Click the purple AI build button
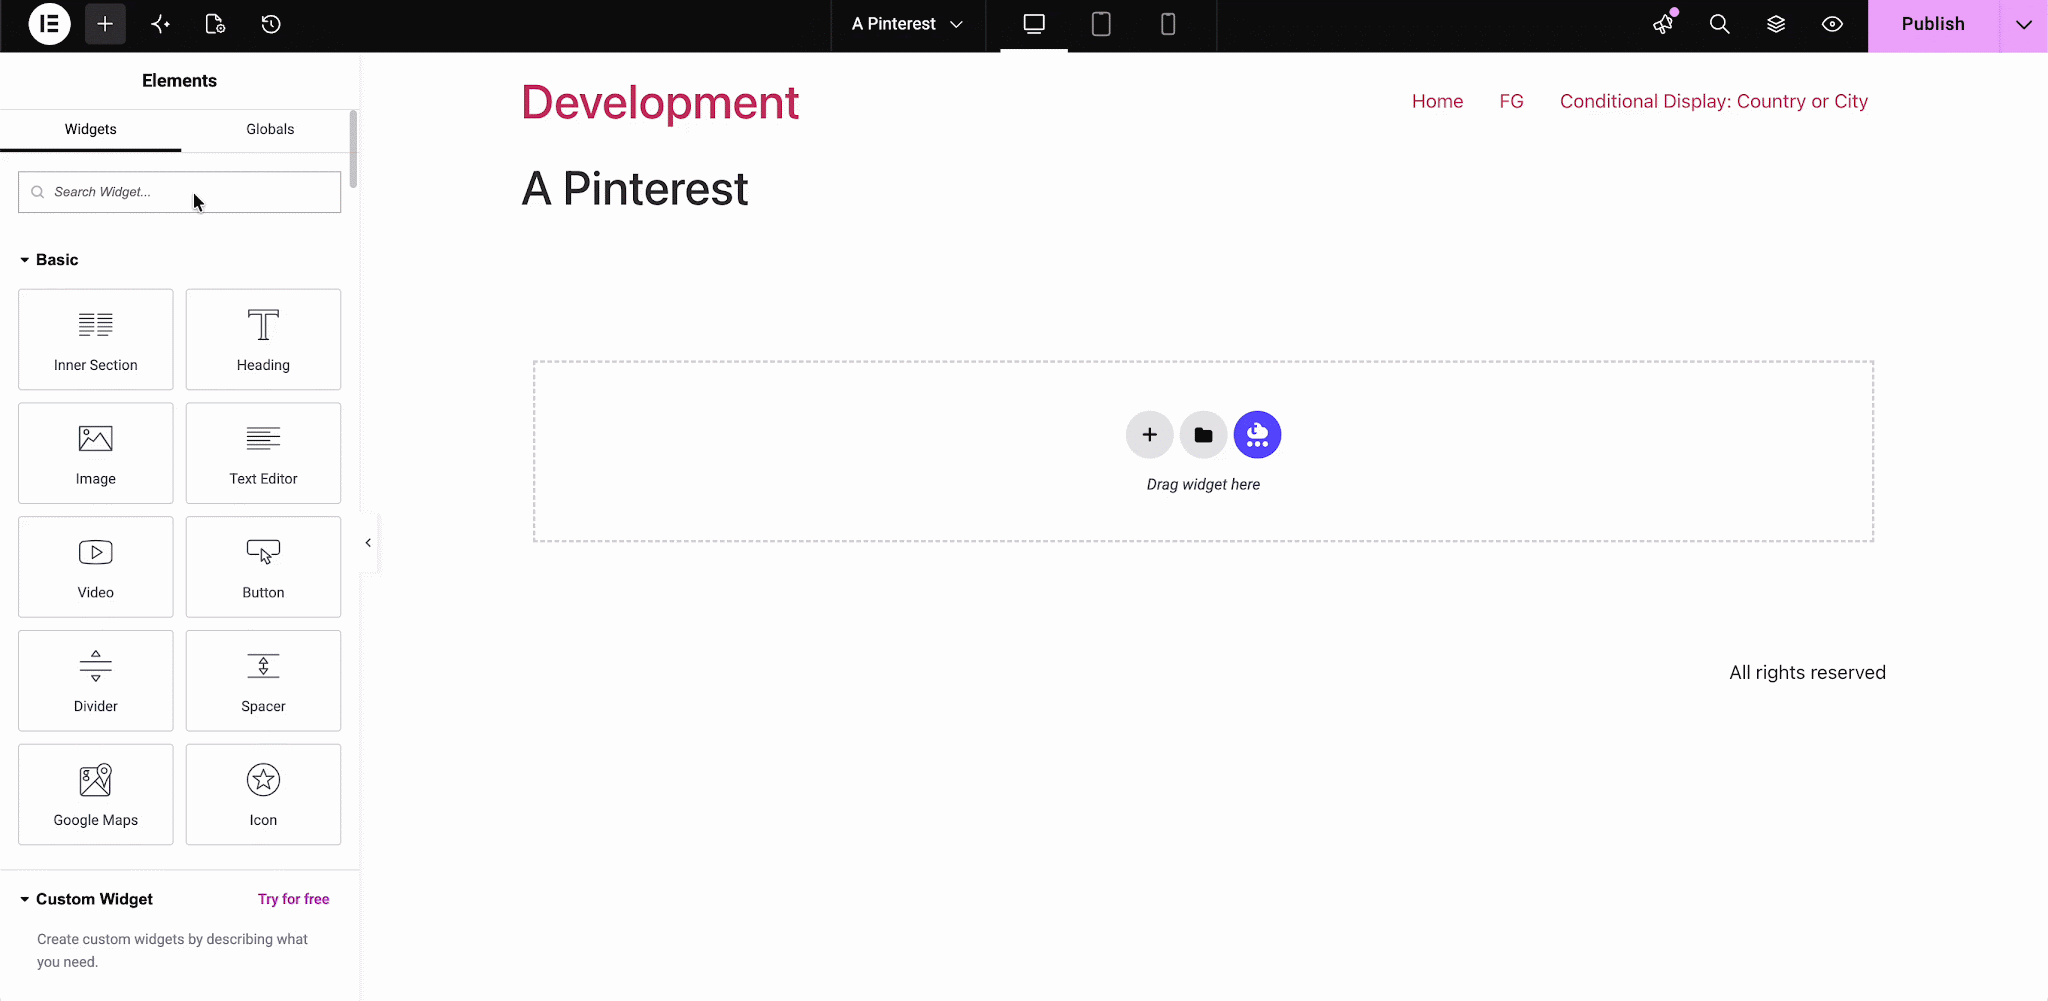This screenshot has height=1001, width=2048. point(1258,435)
